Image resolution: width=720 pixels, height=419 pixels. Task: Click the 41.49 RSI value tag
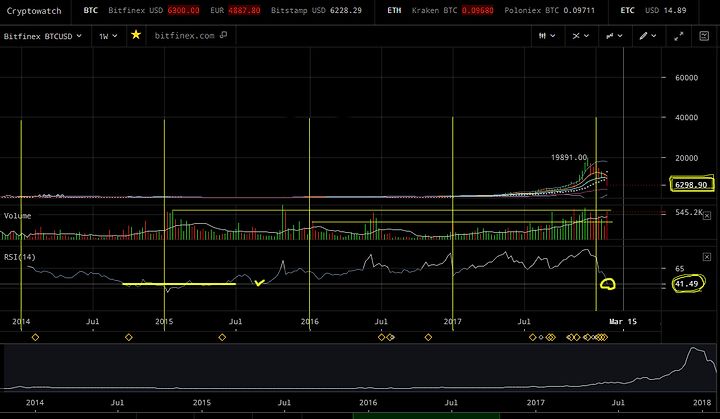tap(686, 284)
